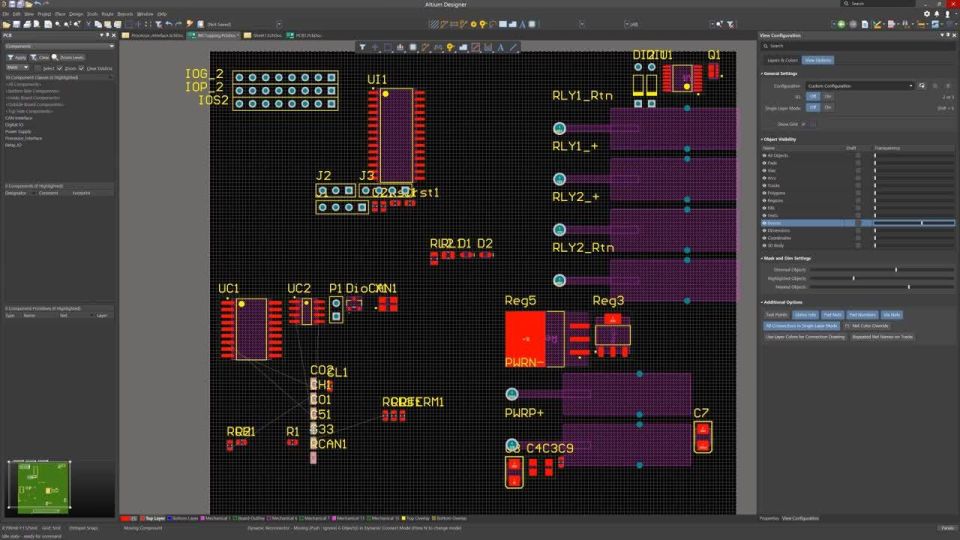Turn Single Layer Mode On
This screenshot has width=960, height=540.
[828, 107]
